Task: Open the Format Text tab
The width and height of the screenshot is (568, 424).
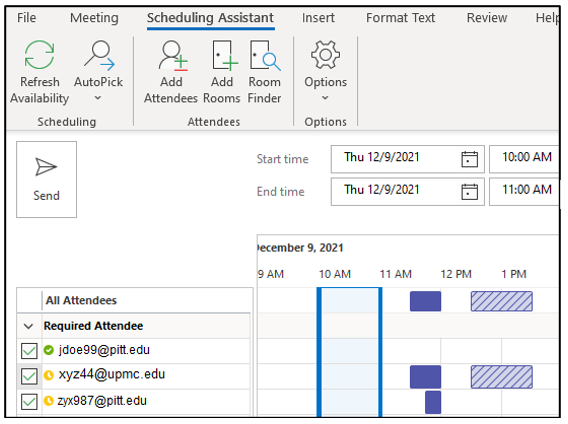Action: tap(400, 18)
